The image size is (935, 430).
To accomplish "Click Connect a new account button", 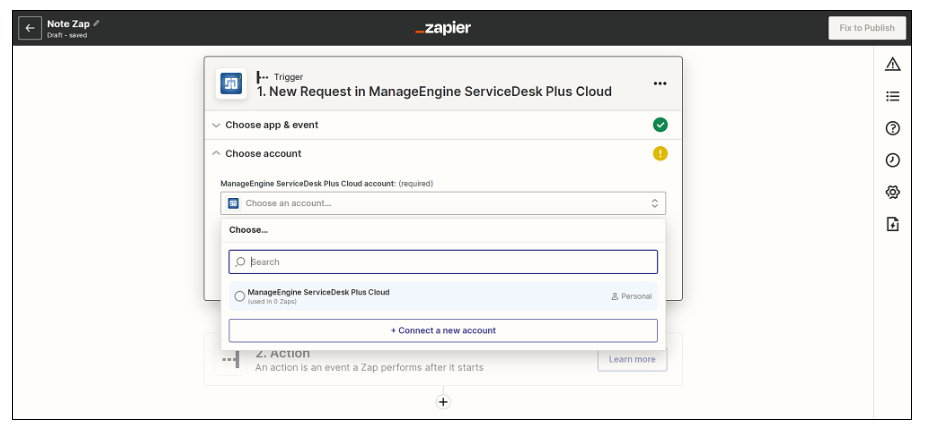I will click(442, 330).
